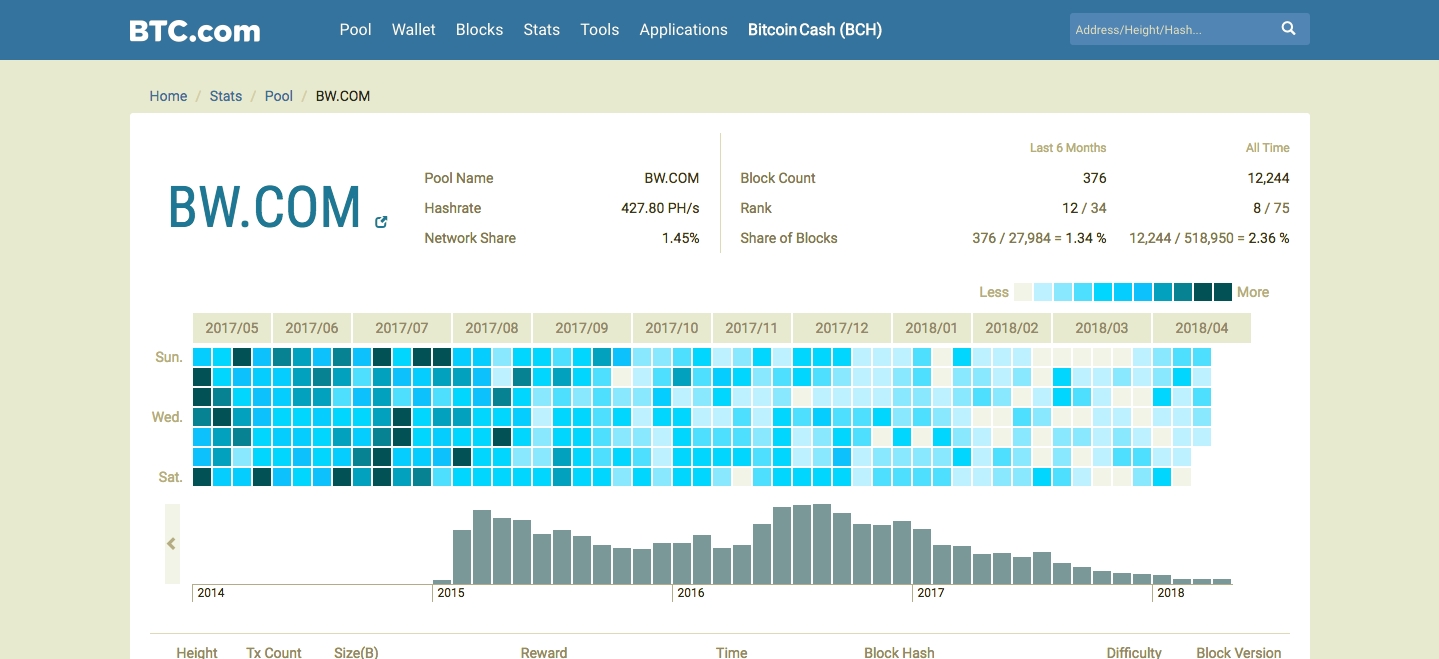Click the Sat. row label of the heatmap
1439x659 pixels.
tap(171, 477)
